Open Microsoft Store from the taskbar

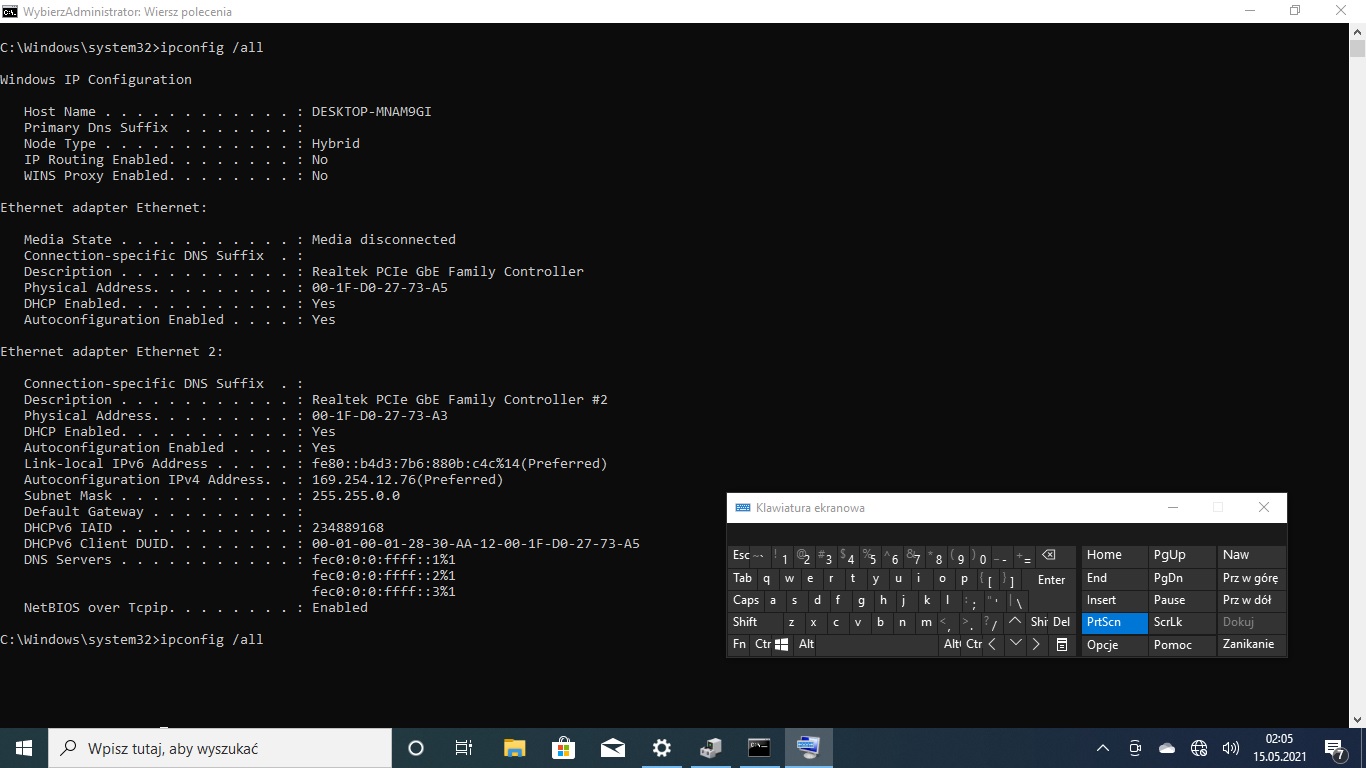[x=563, y=748]
